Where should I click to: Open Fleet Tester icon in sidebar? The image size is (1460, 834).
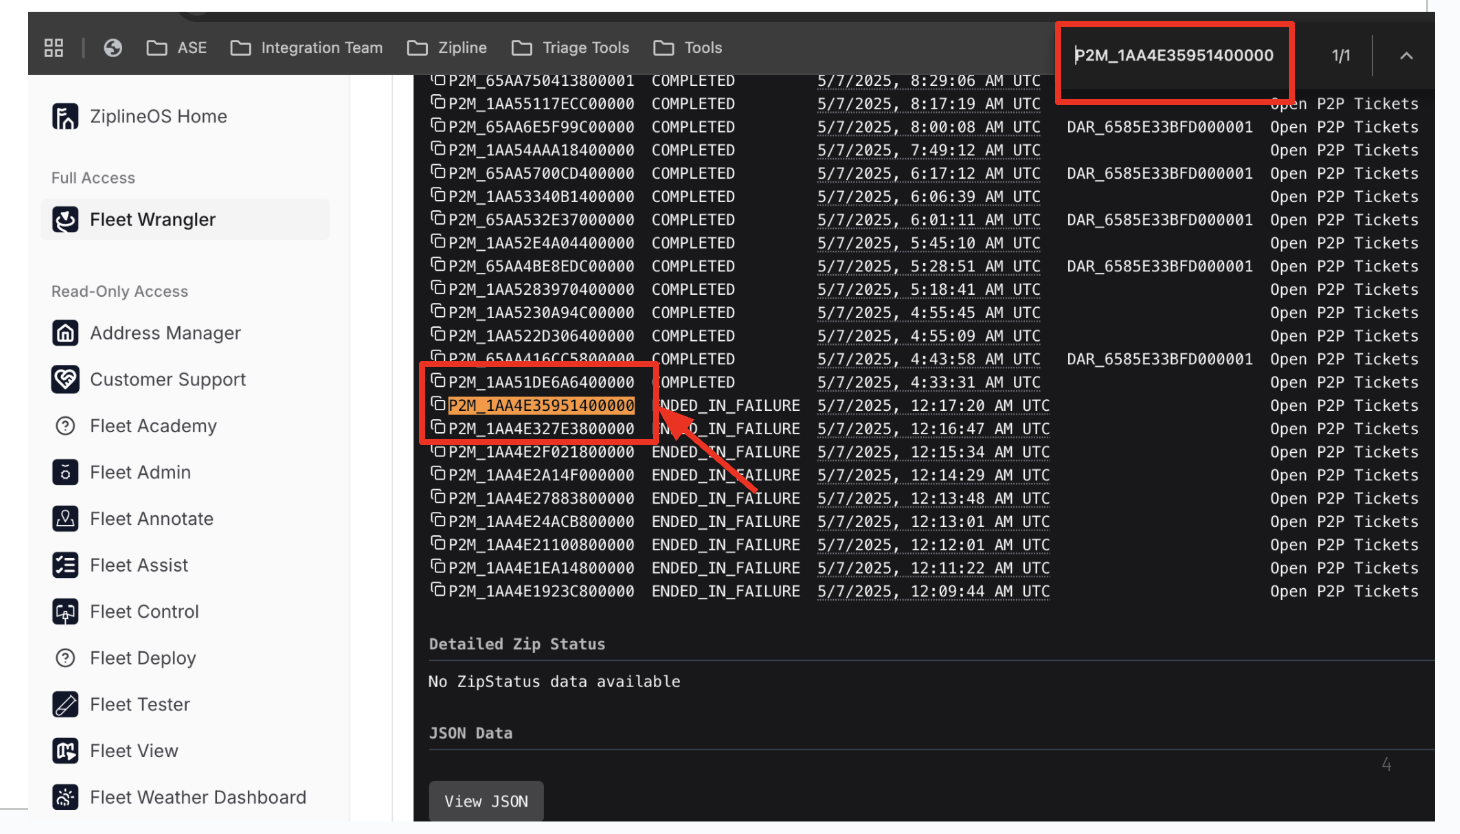pyautogui.click(x=65, y=705)
